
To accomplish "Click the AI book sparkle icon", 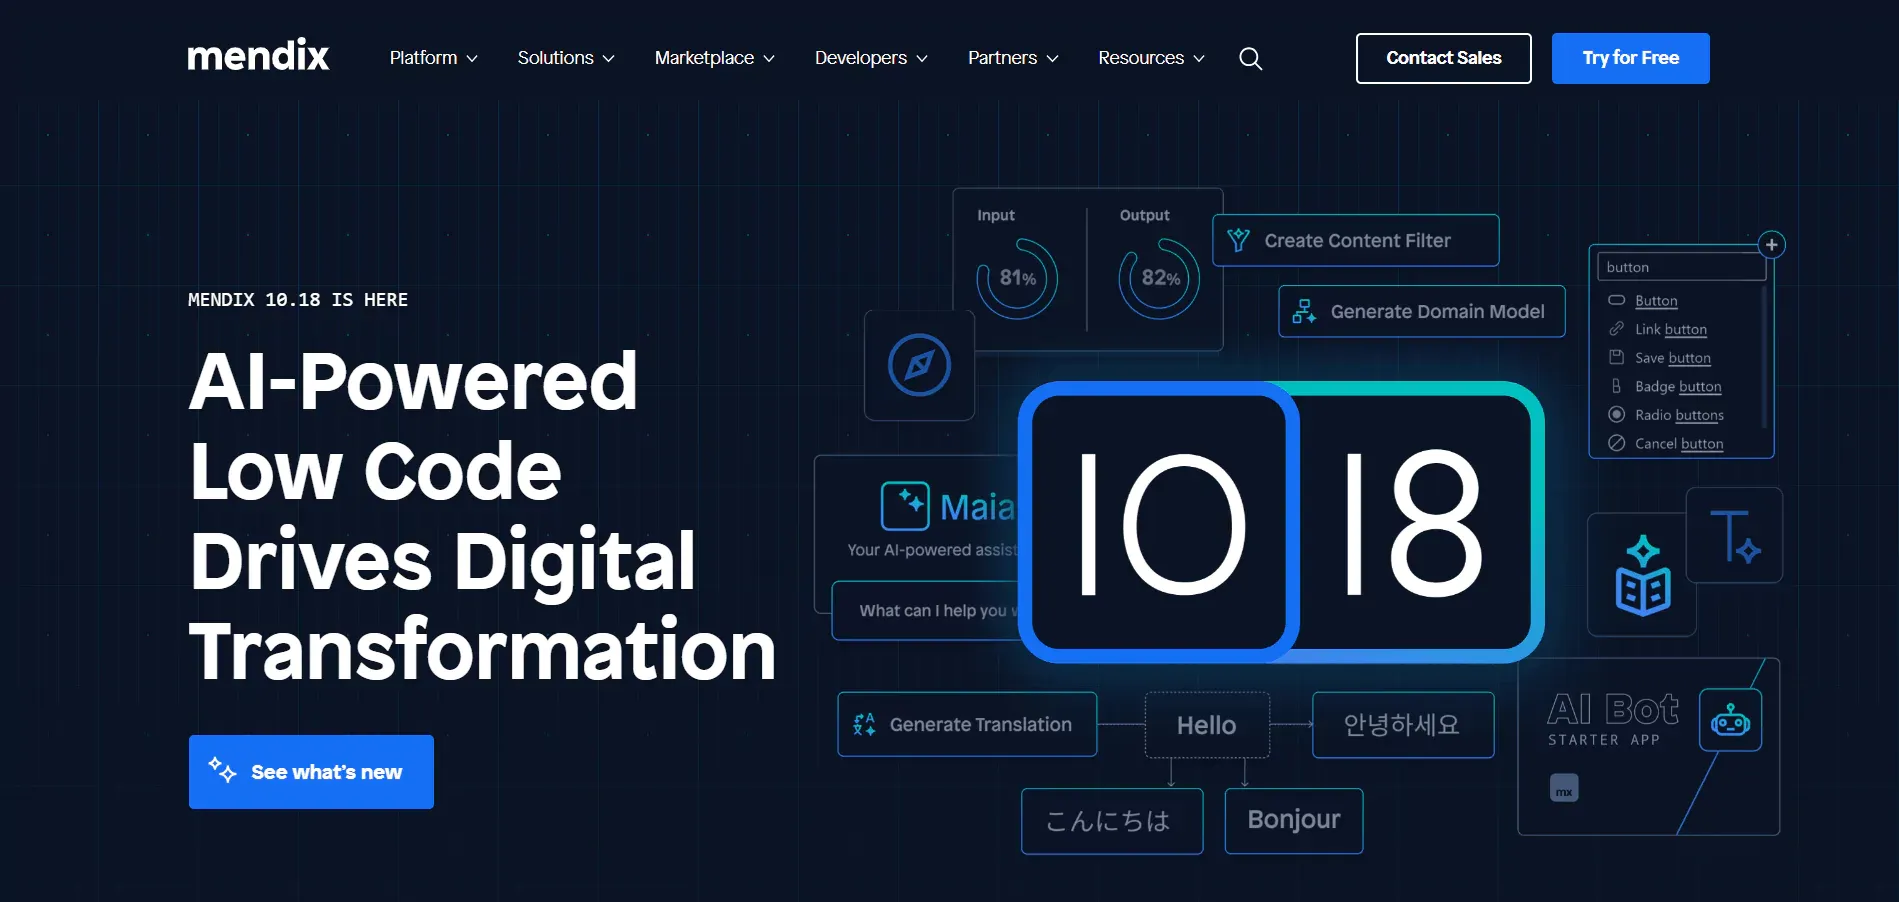I will [x=1642, y=575].
